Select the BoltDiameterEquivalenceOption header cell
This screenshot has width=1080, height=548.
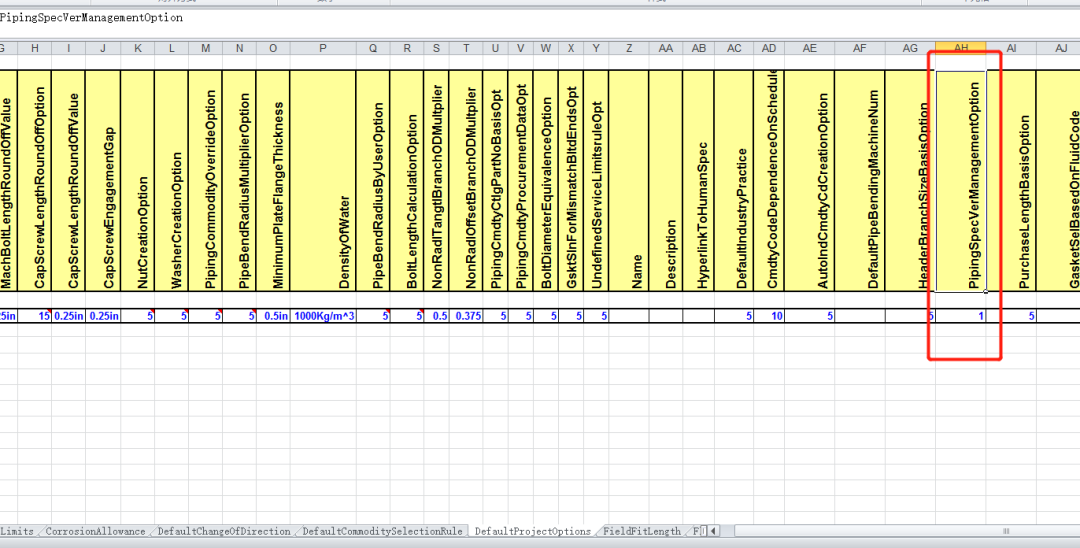(546, 180)
